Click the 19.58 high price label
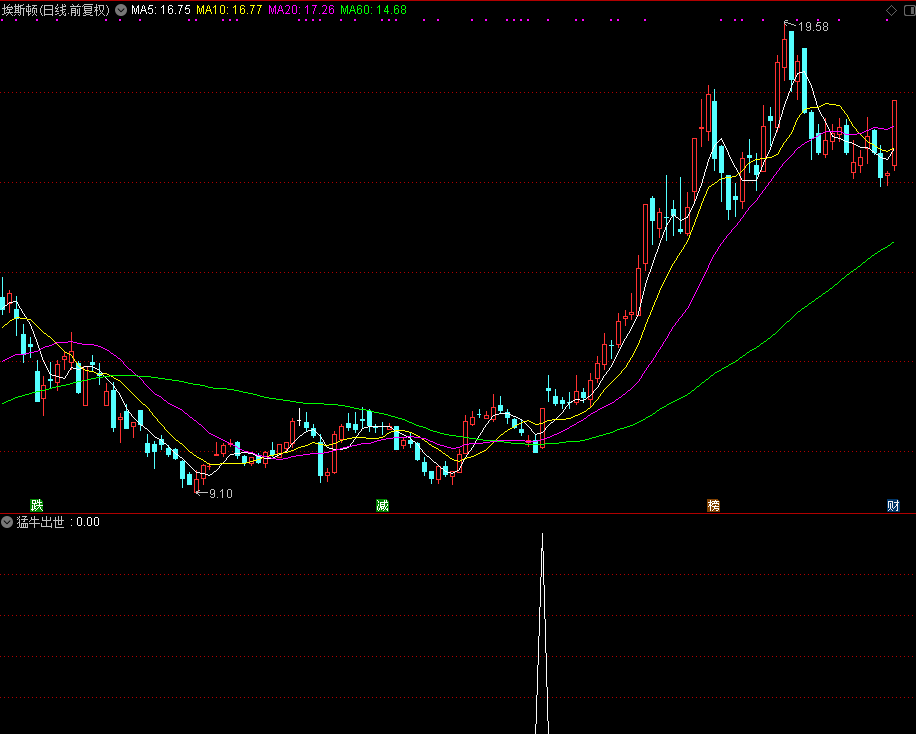916x734 pixels. 813,26
